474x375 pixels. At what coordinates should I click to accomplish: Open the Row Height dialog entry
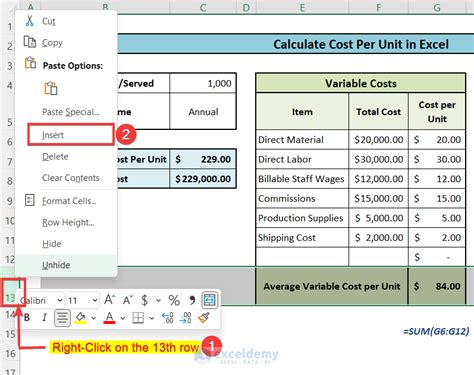tap(68, 222)
